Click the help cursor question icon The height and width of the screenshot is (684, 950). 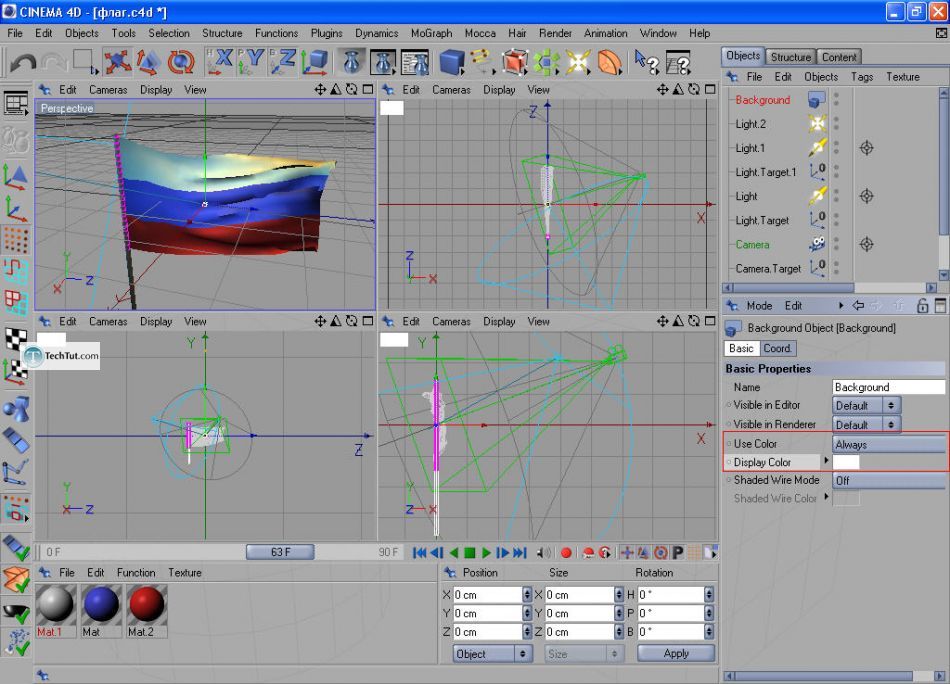click(646, 62)
